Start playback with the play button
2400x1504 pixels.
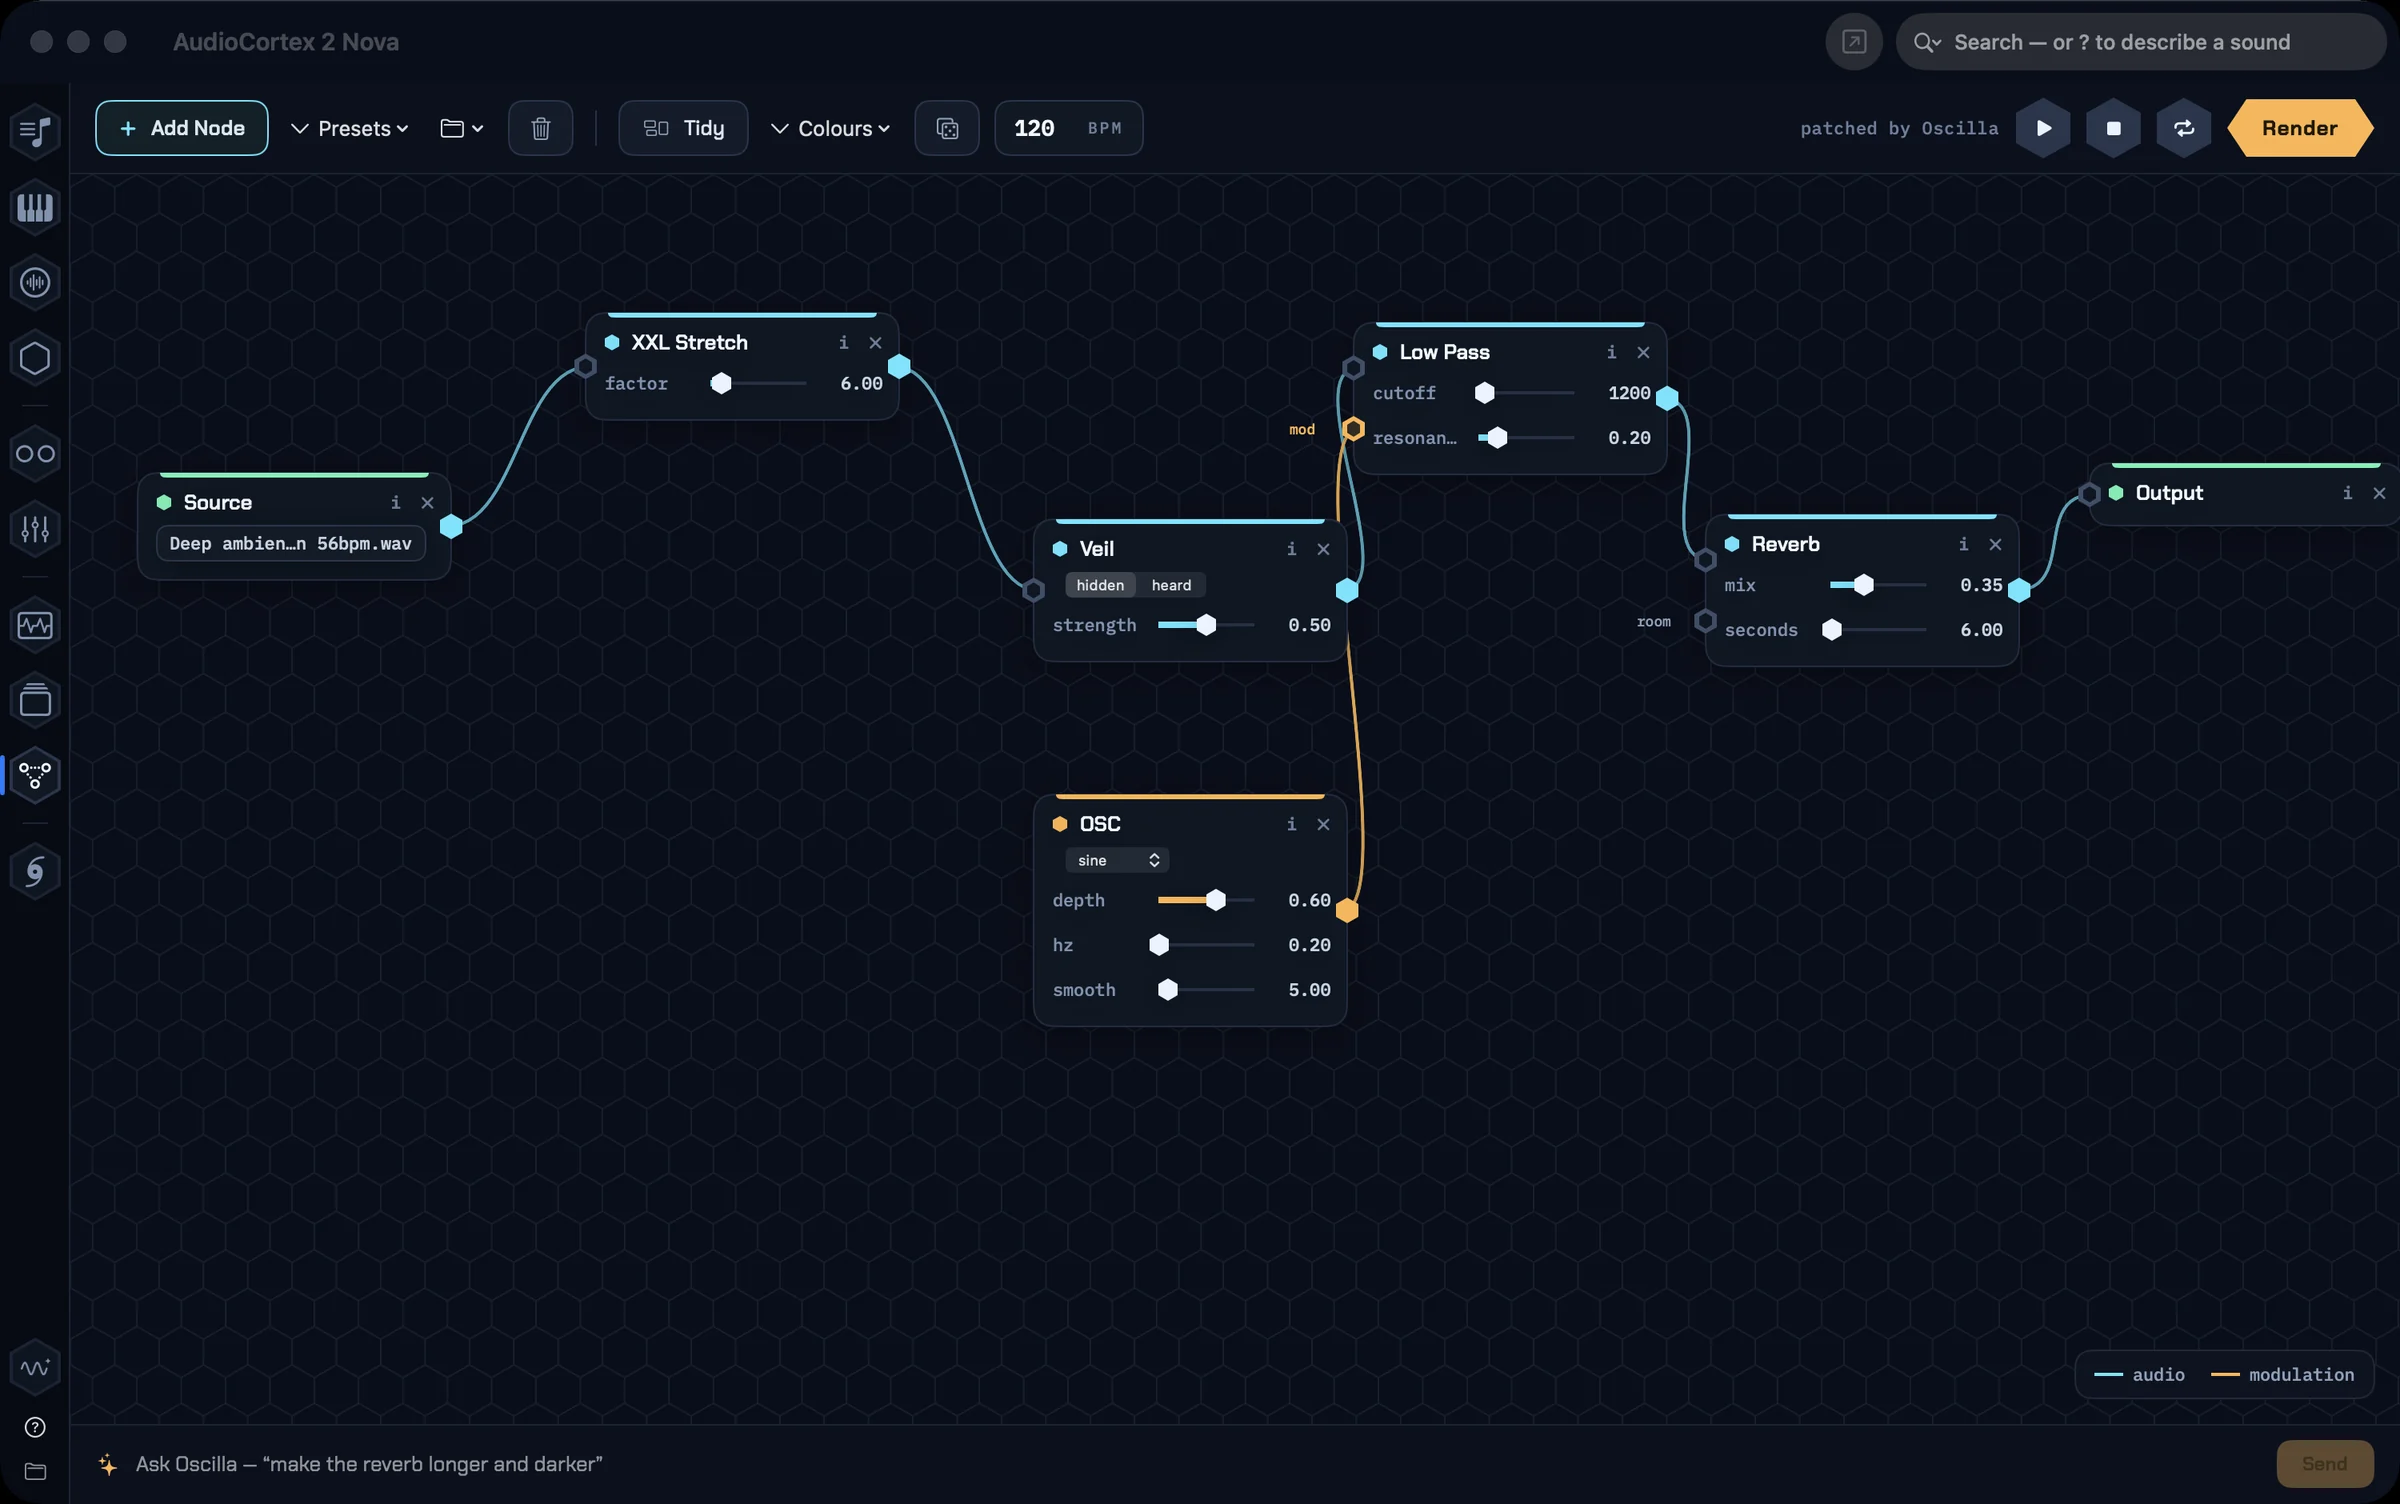2043,128
